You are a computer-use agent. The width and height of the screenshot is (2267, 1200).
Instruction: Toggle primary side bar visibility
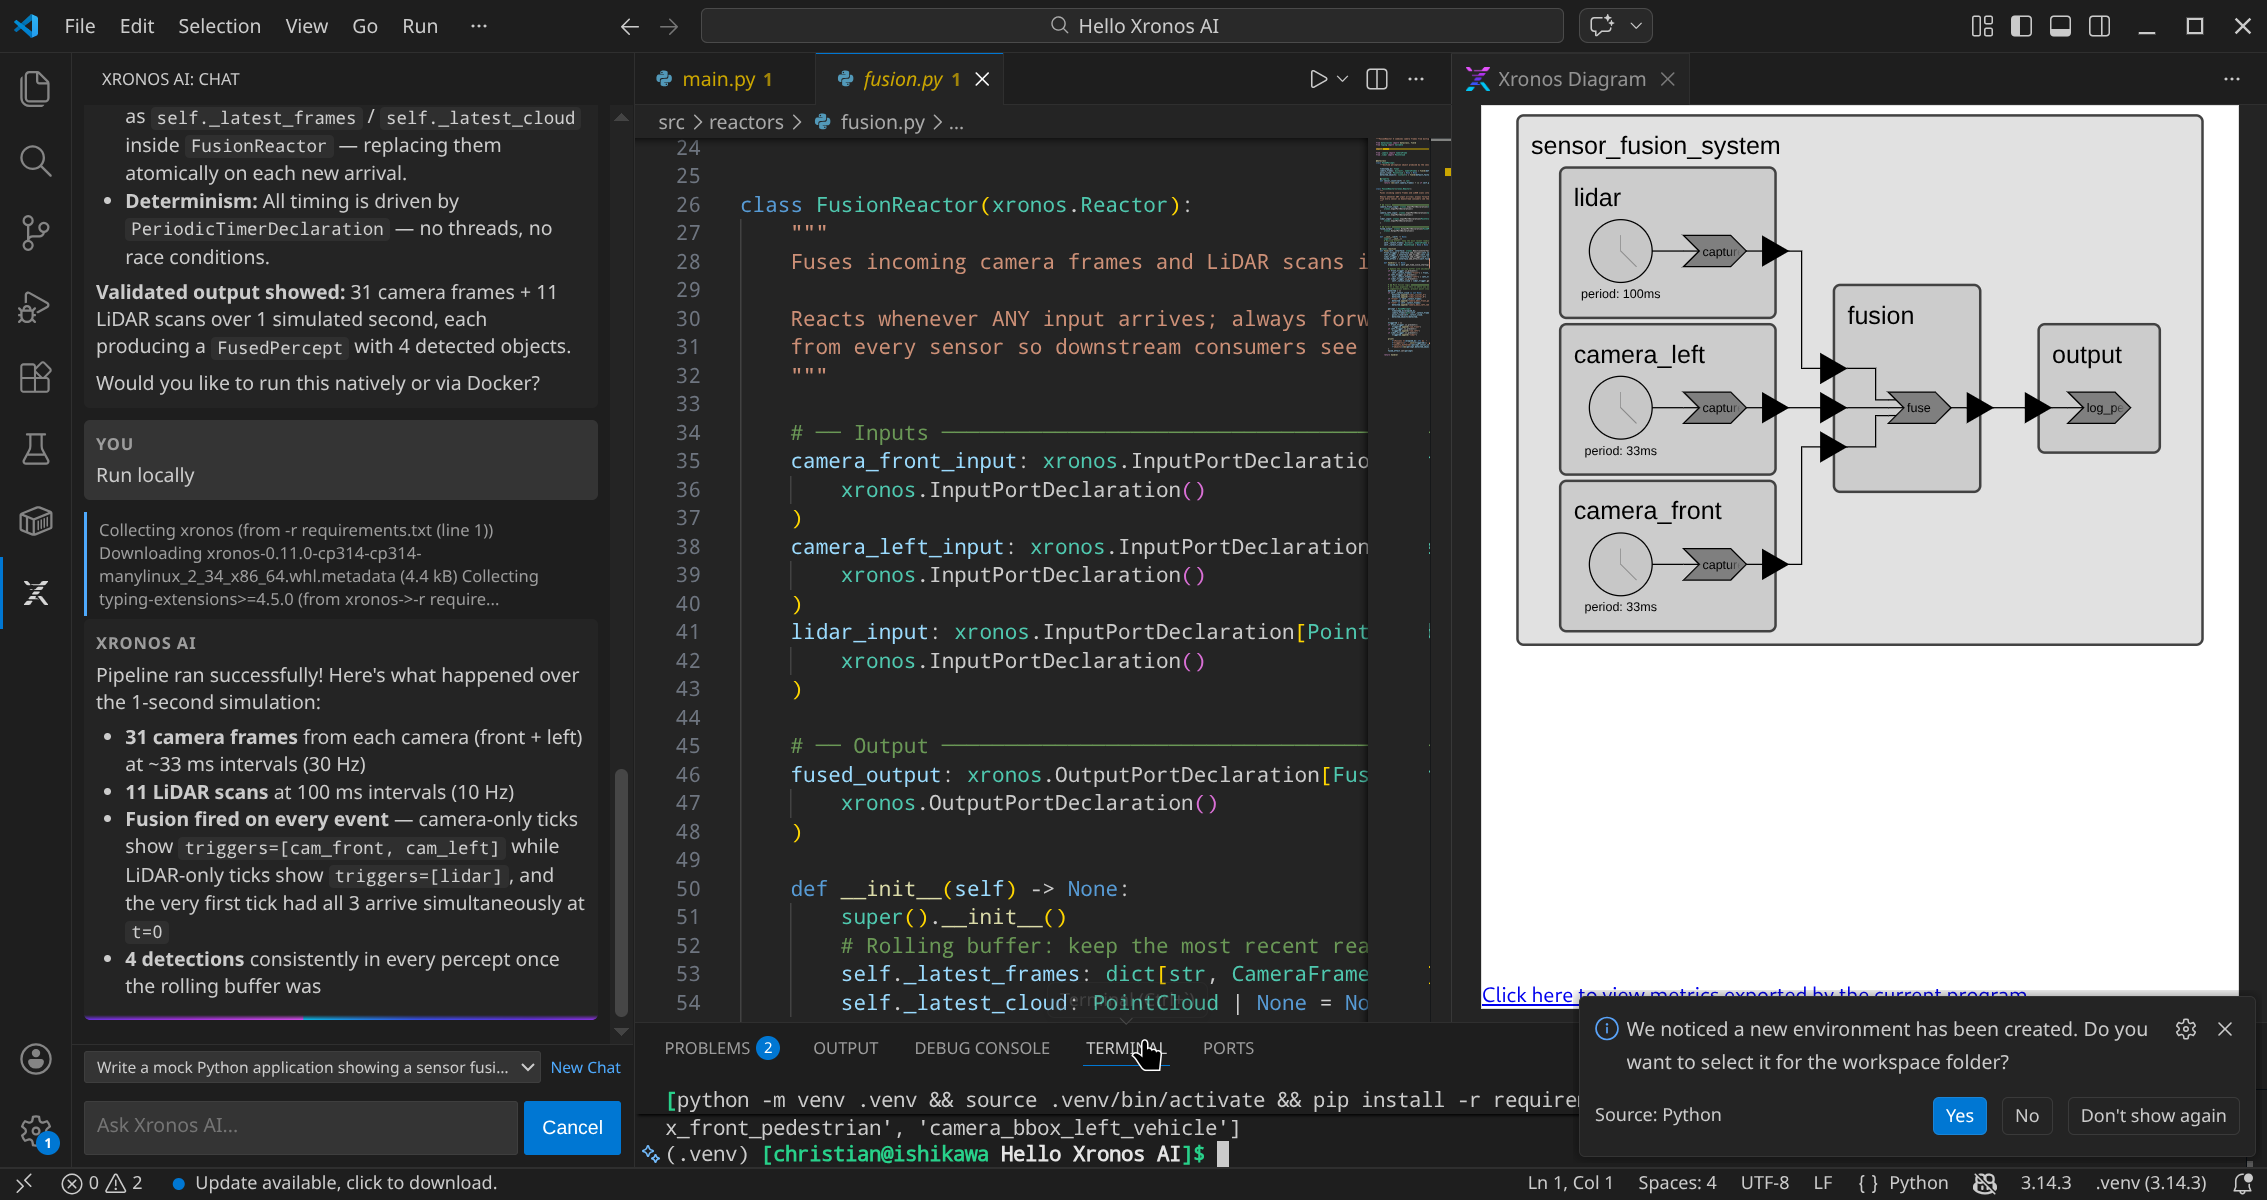[2021, 26]
